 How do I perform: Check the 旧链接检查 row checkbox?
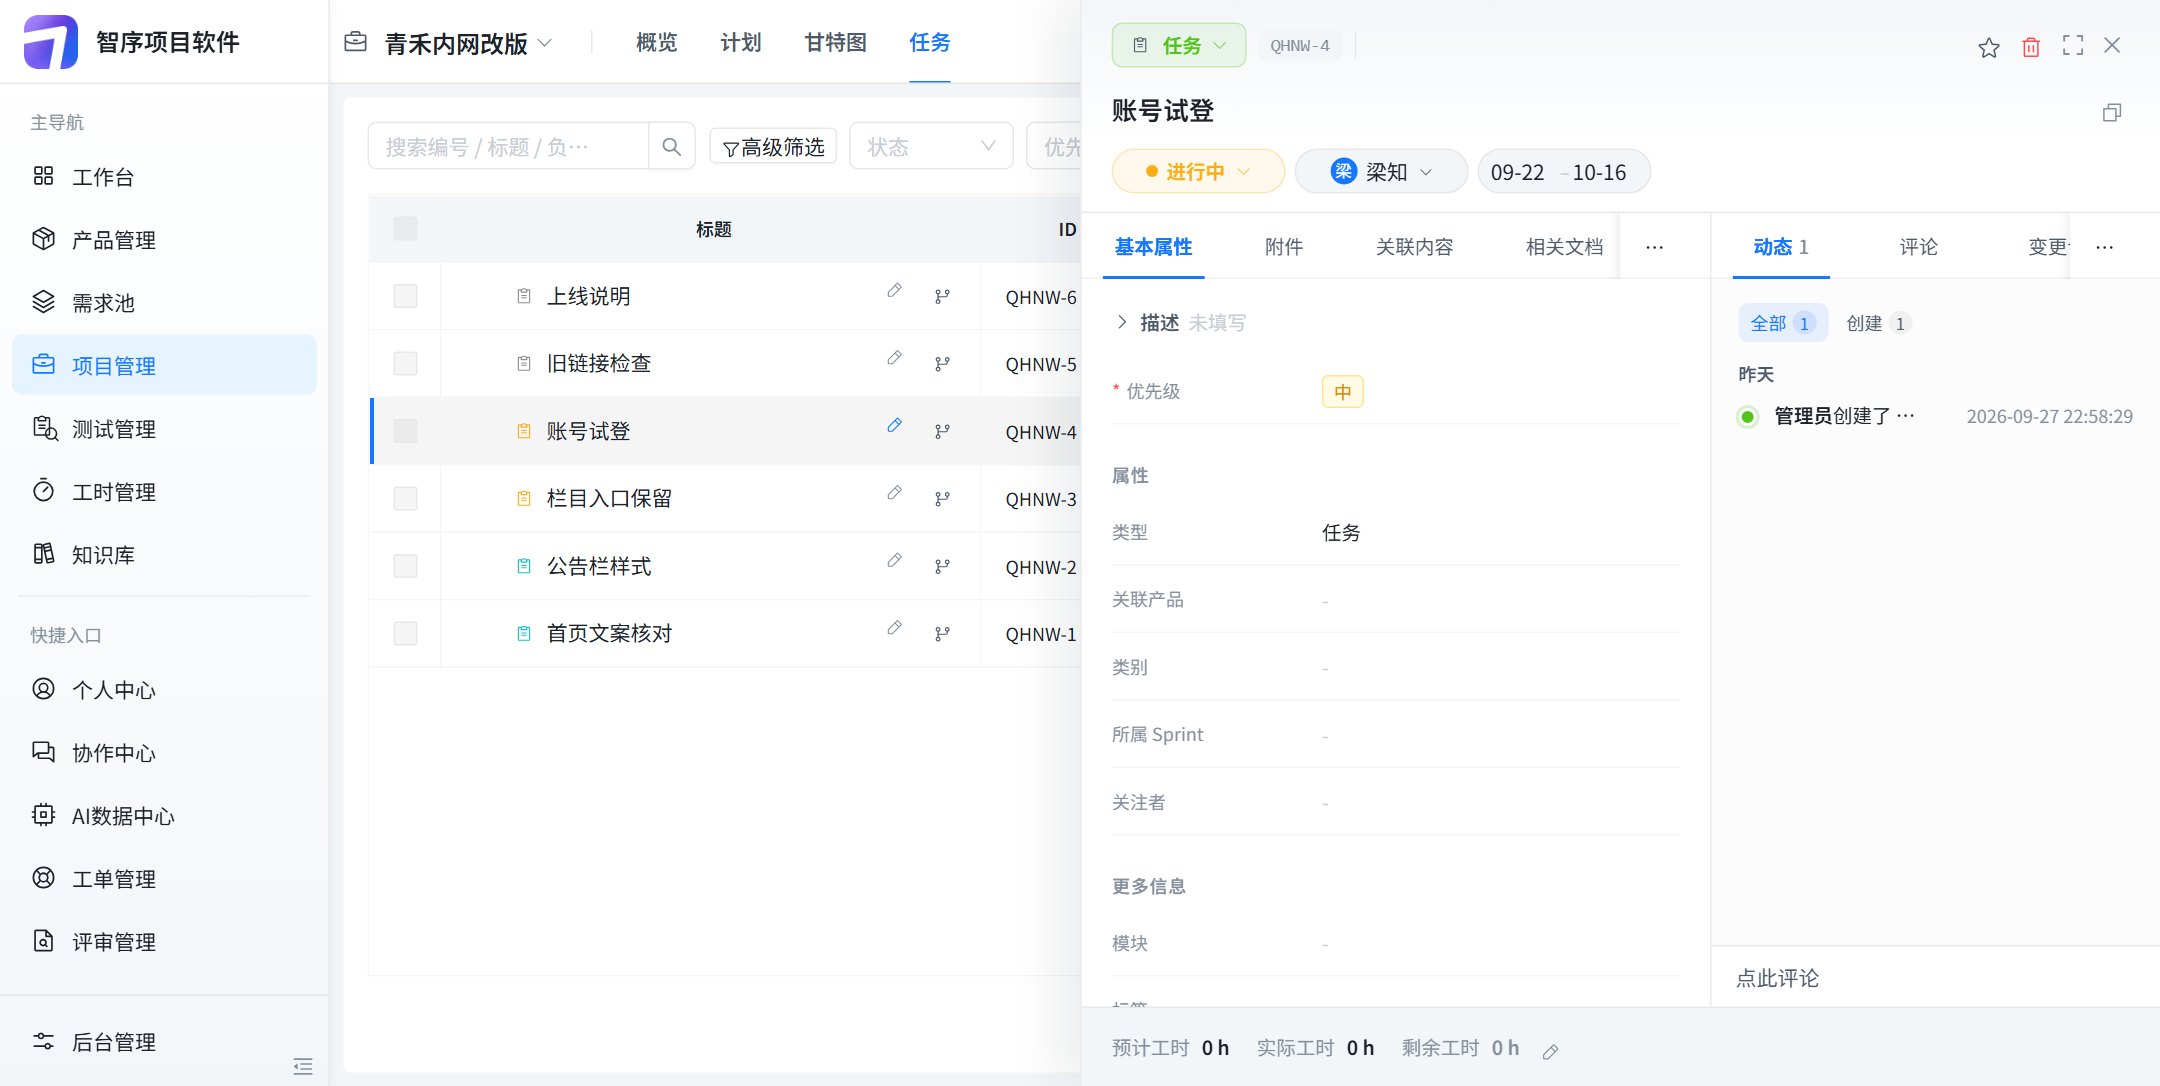pyautogui.click(x=405, y=363)
